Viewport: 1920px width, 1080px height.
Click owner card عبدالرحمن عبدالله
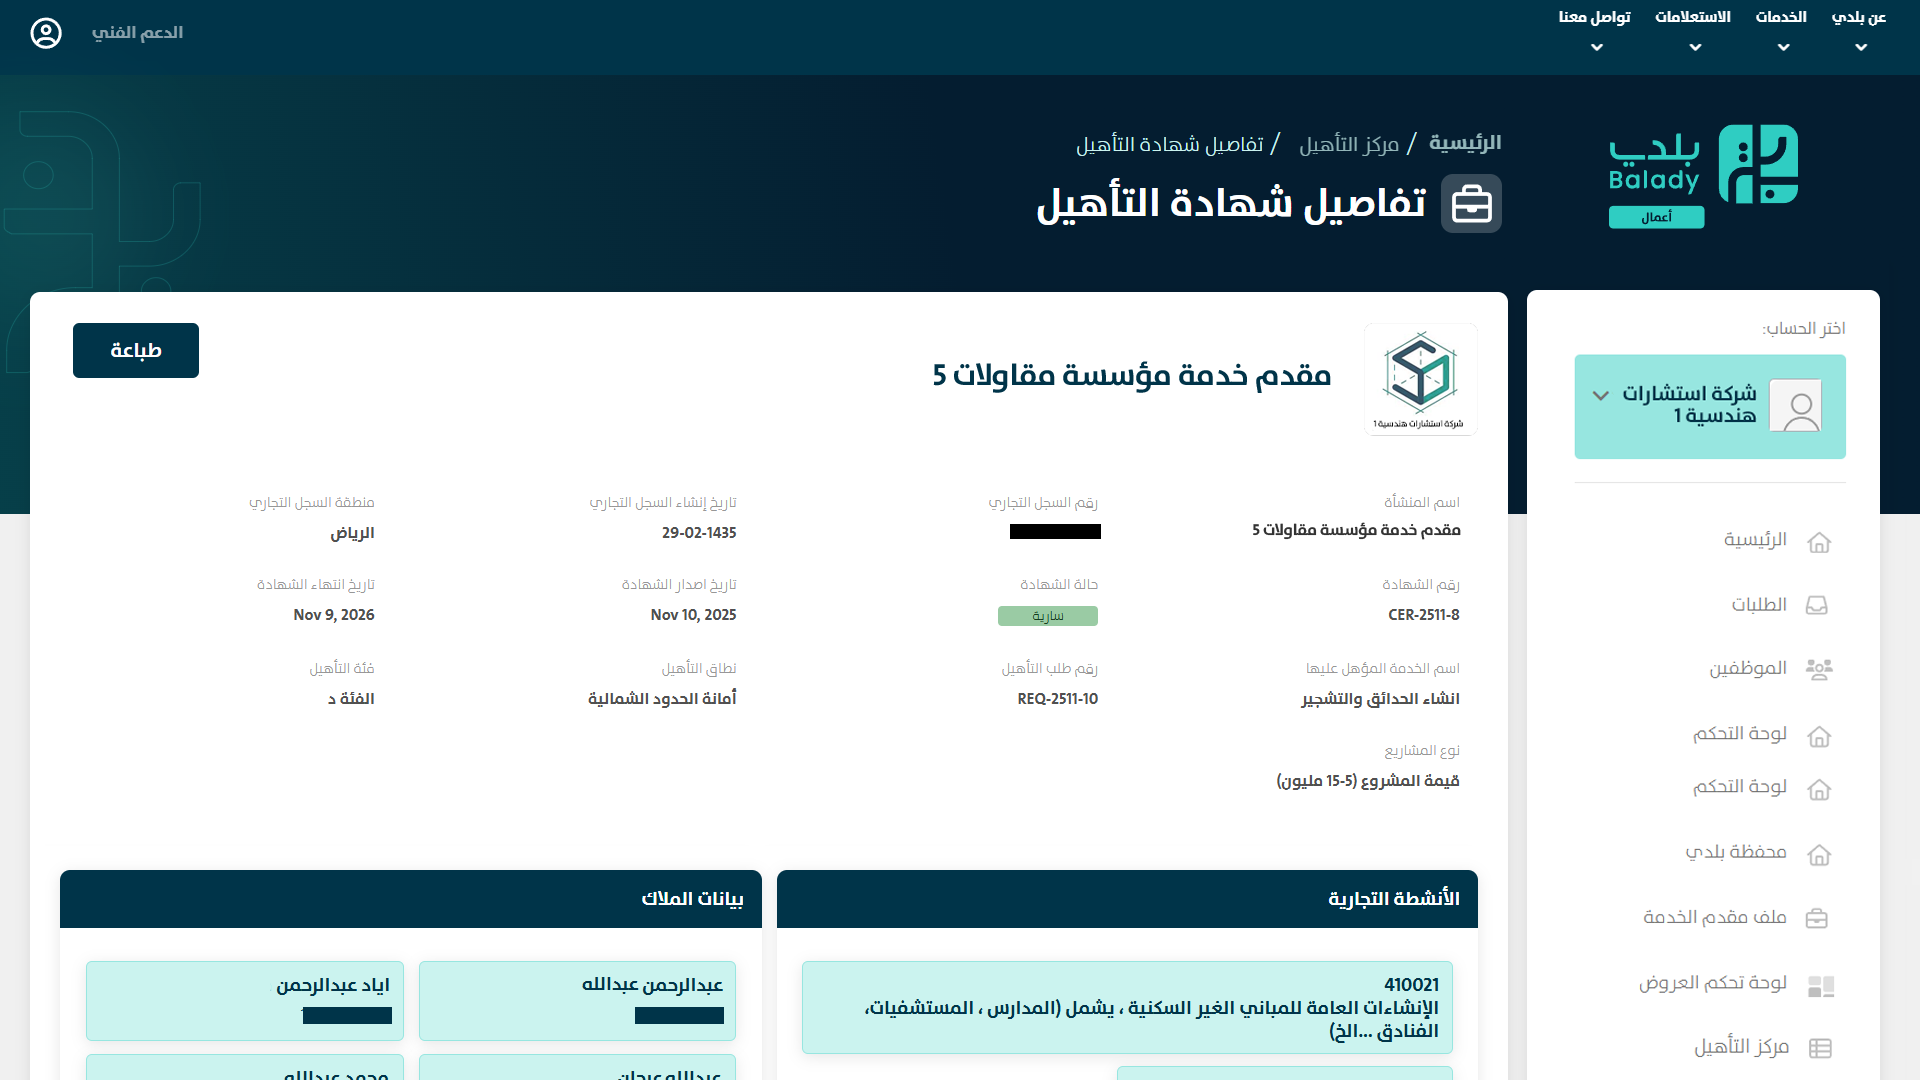point(577,1000)
